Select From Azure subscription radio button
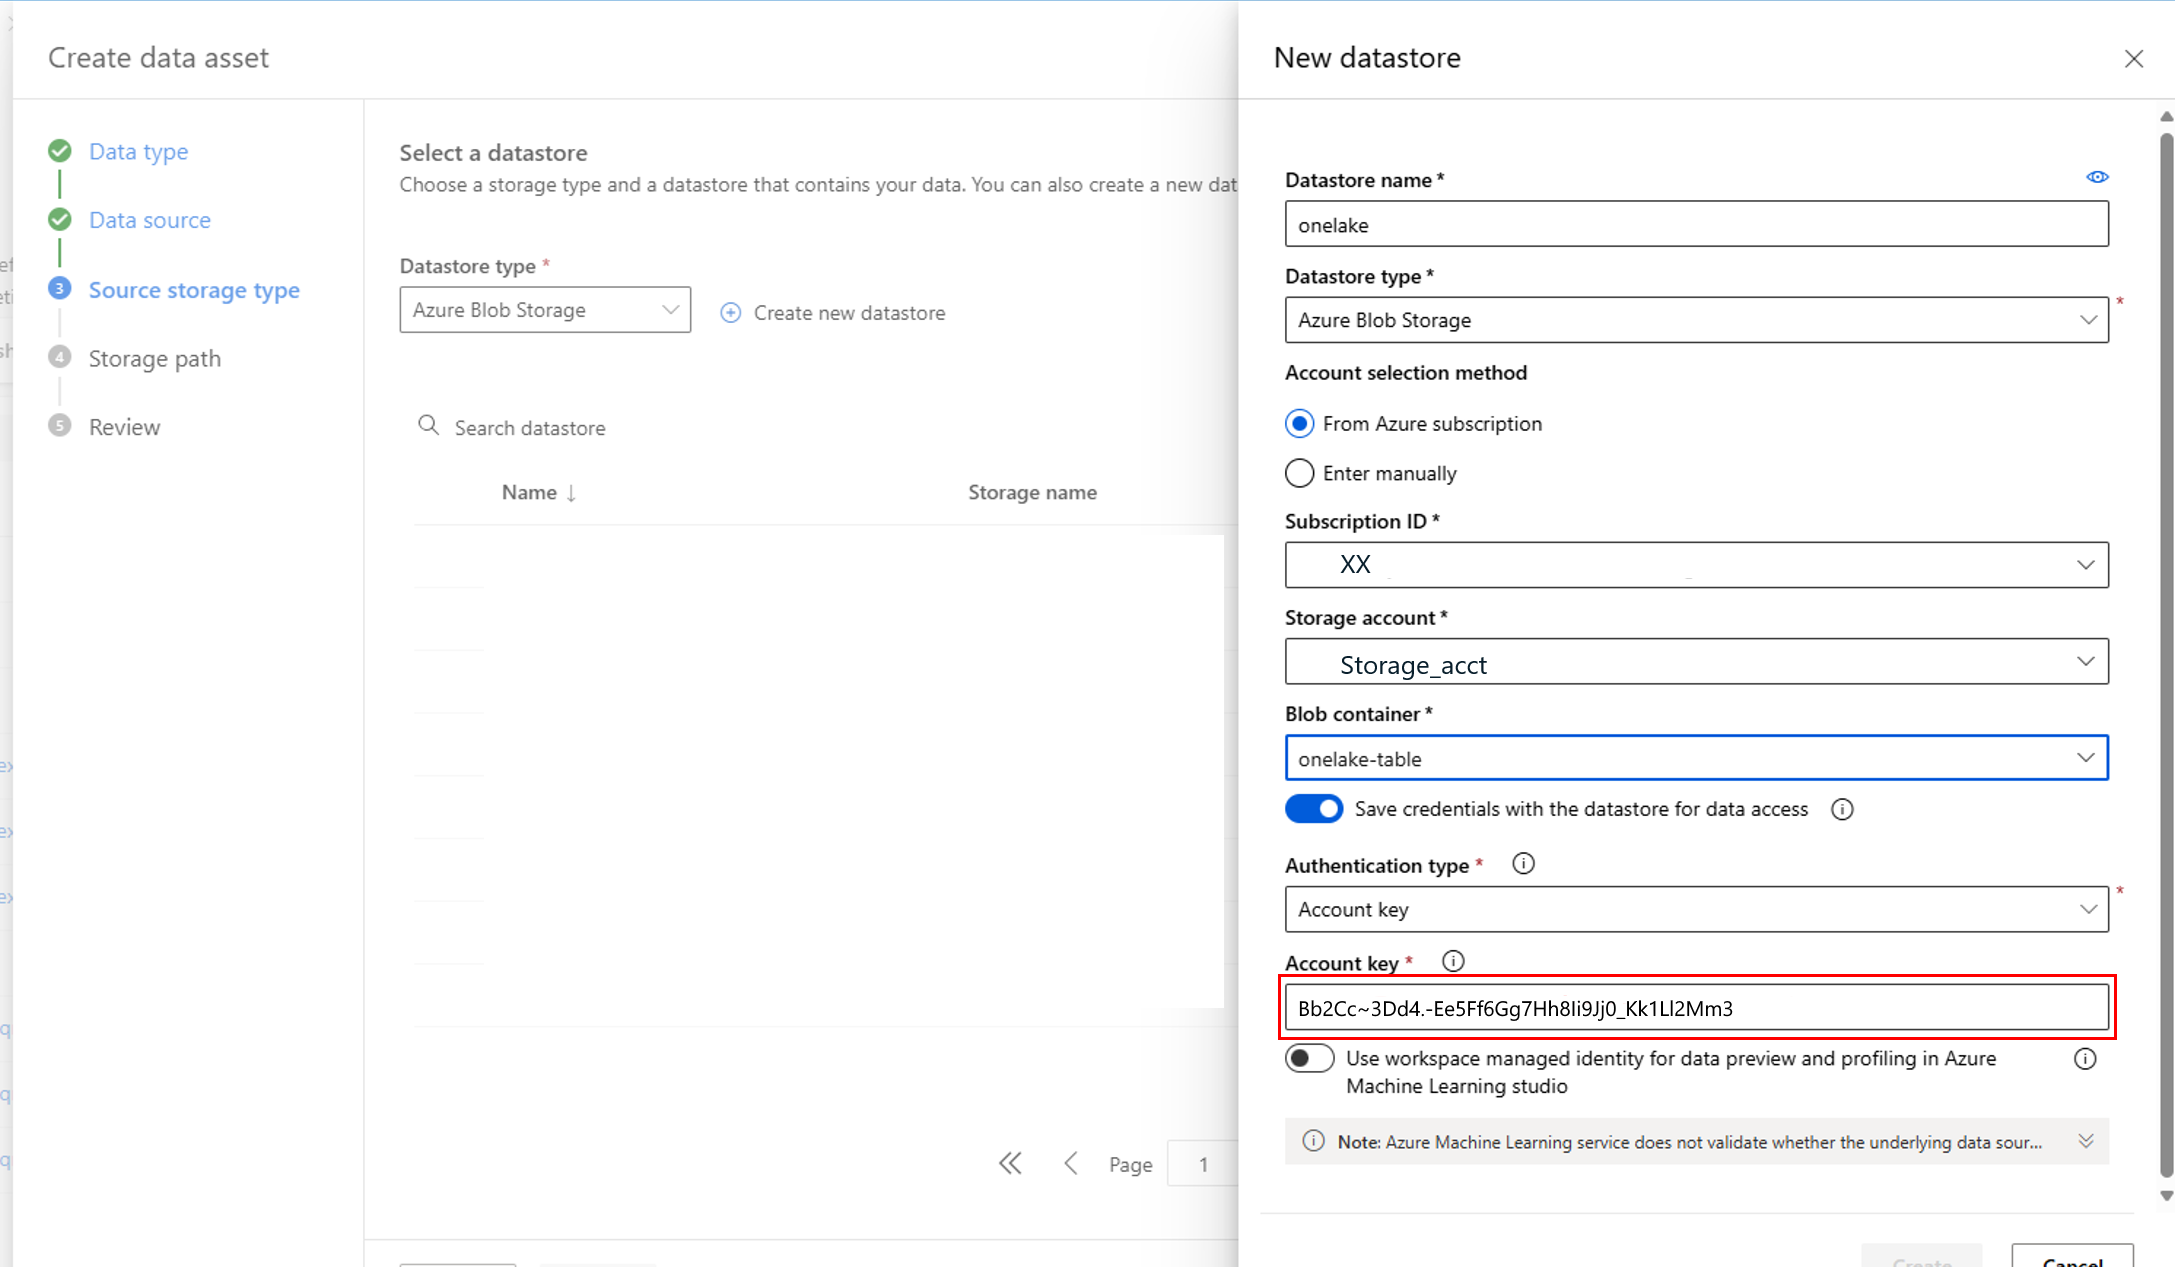The width and height of the screenshot is (2175, 1267). [1299, 424]
